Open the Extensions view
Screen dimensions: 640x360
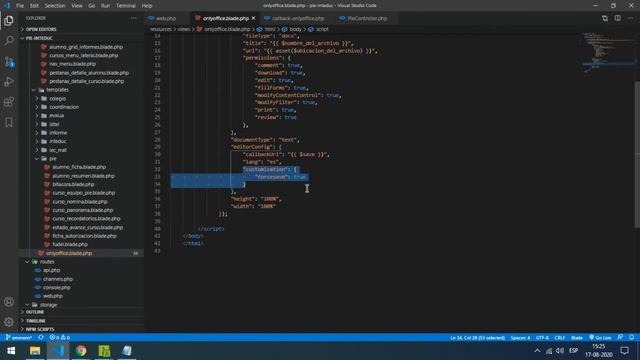point(9,102)
